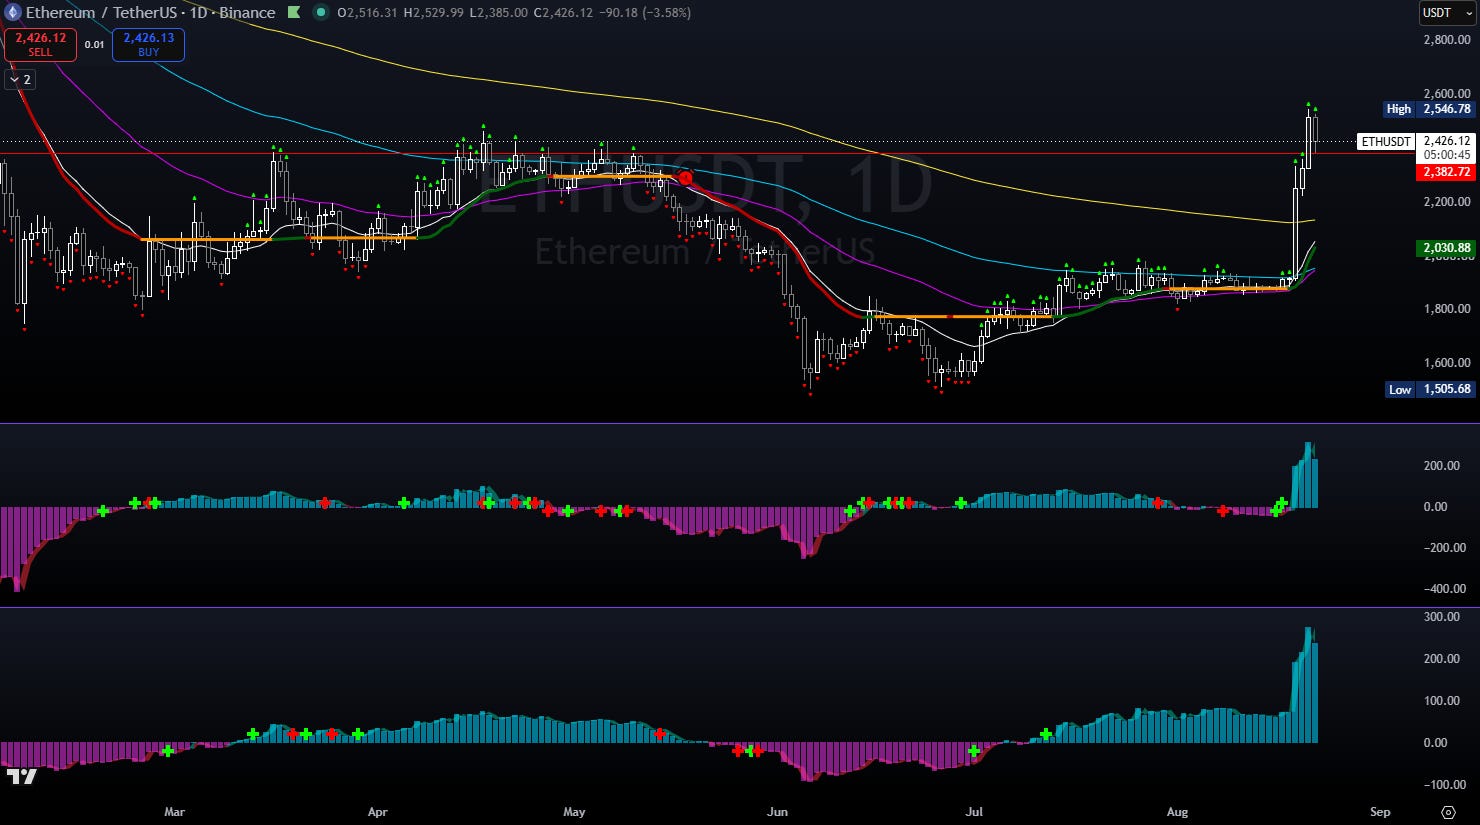Image resolution: width=1480 pixels, height=825 pixels.
Task: Click the ETHUSDT last price label
Action: pos(1415,142)
